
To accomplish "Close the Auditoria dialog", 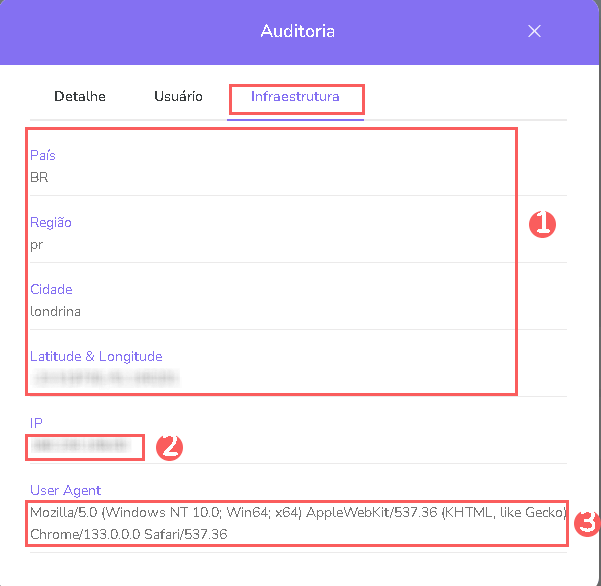I will click(534, 31).
